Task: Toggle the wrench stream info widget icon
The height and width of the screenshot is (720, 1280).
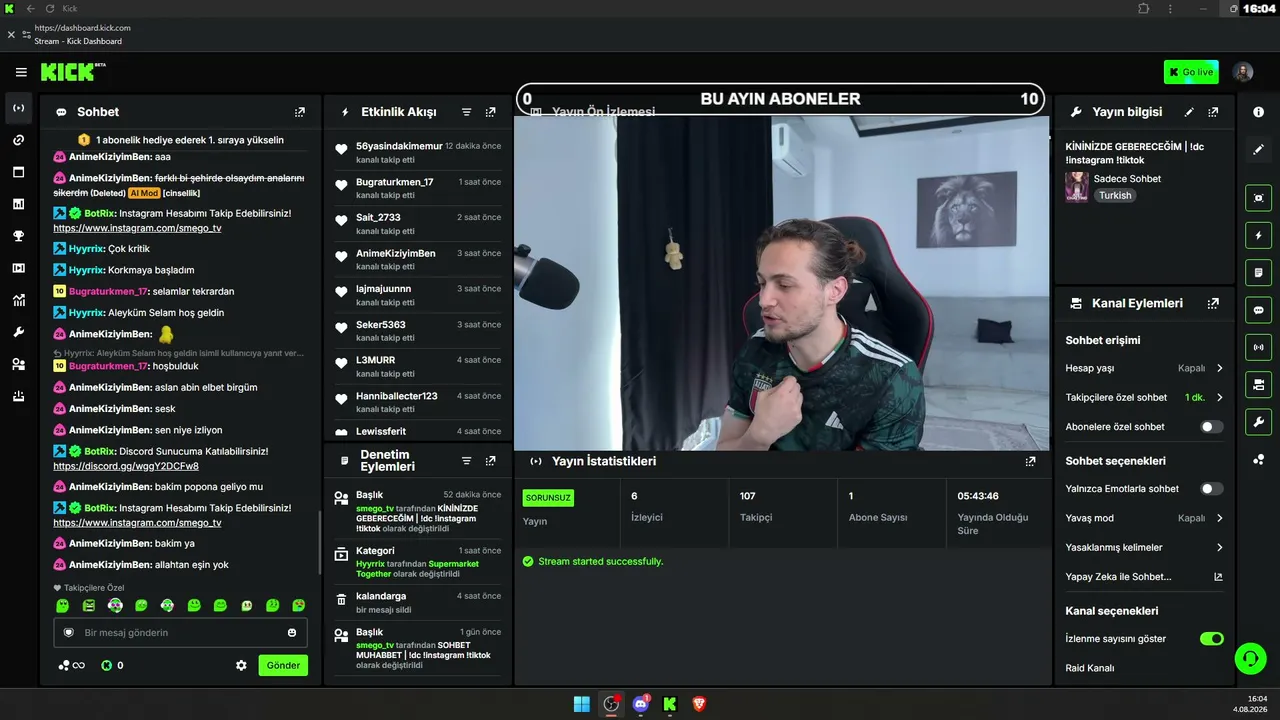Action: click(x=1258, y=421)
